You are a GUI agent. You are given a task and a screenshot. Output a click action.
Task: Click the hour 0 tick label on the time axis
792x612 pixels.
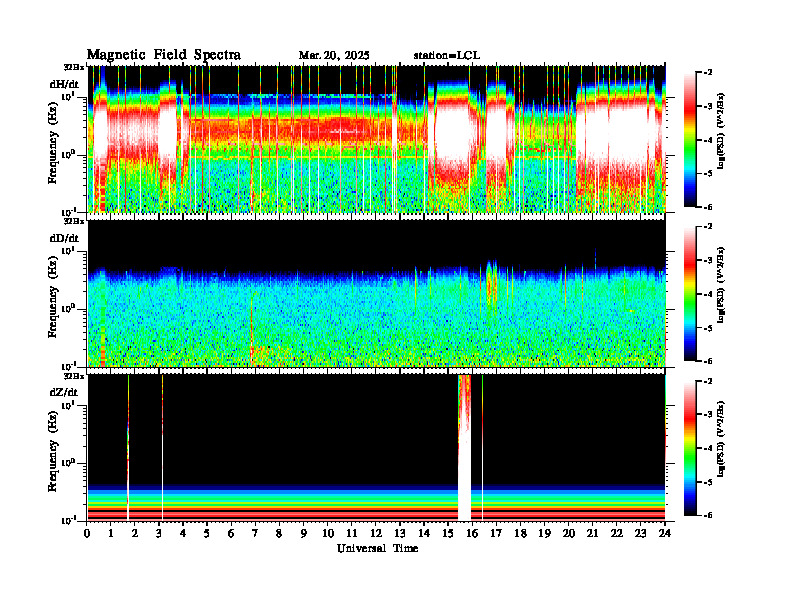[87, 534]
